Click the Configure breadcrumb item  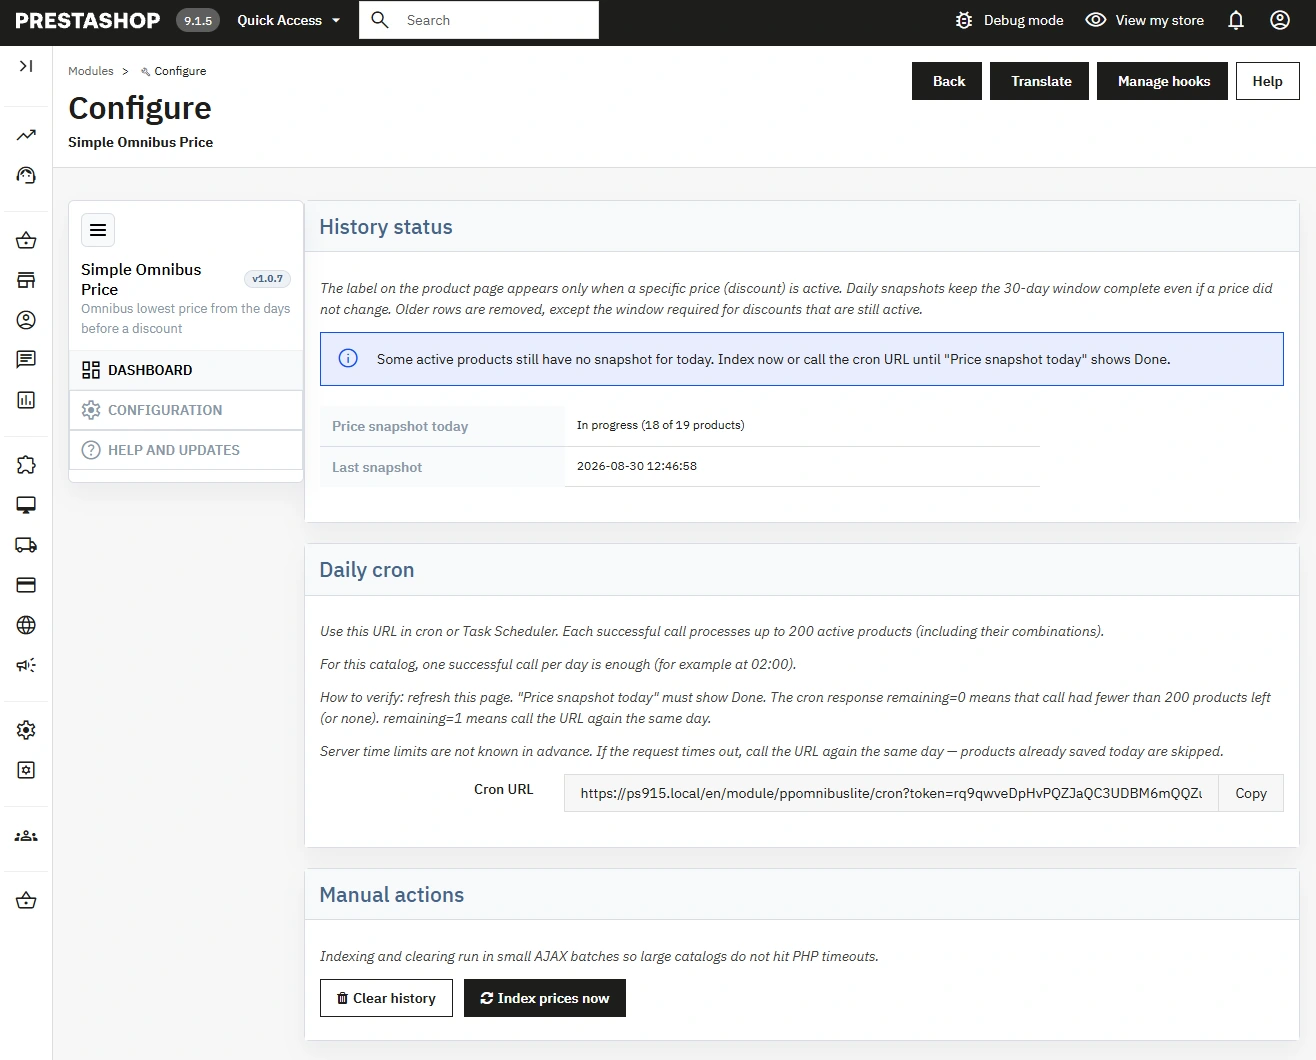(x=174, y=71)
